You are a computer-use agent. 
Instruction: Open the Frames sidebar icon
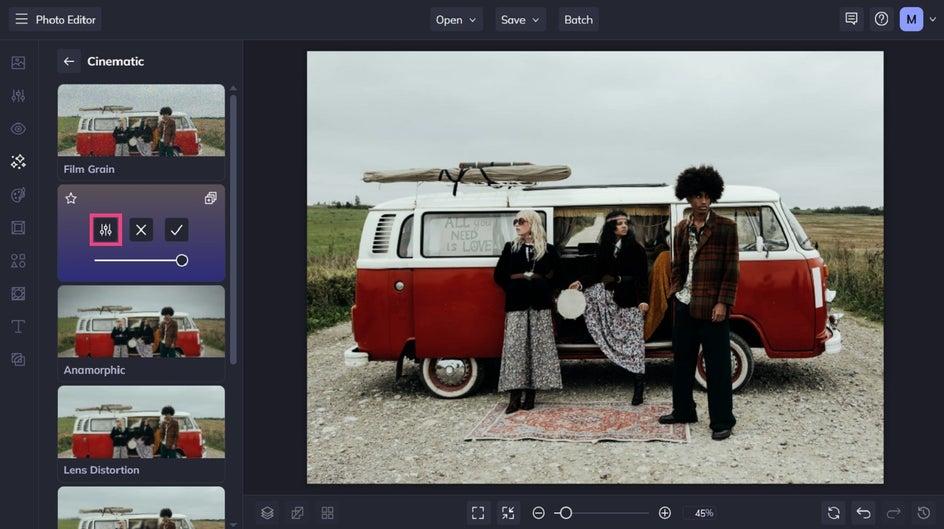[x=18, y=227]
